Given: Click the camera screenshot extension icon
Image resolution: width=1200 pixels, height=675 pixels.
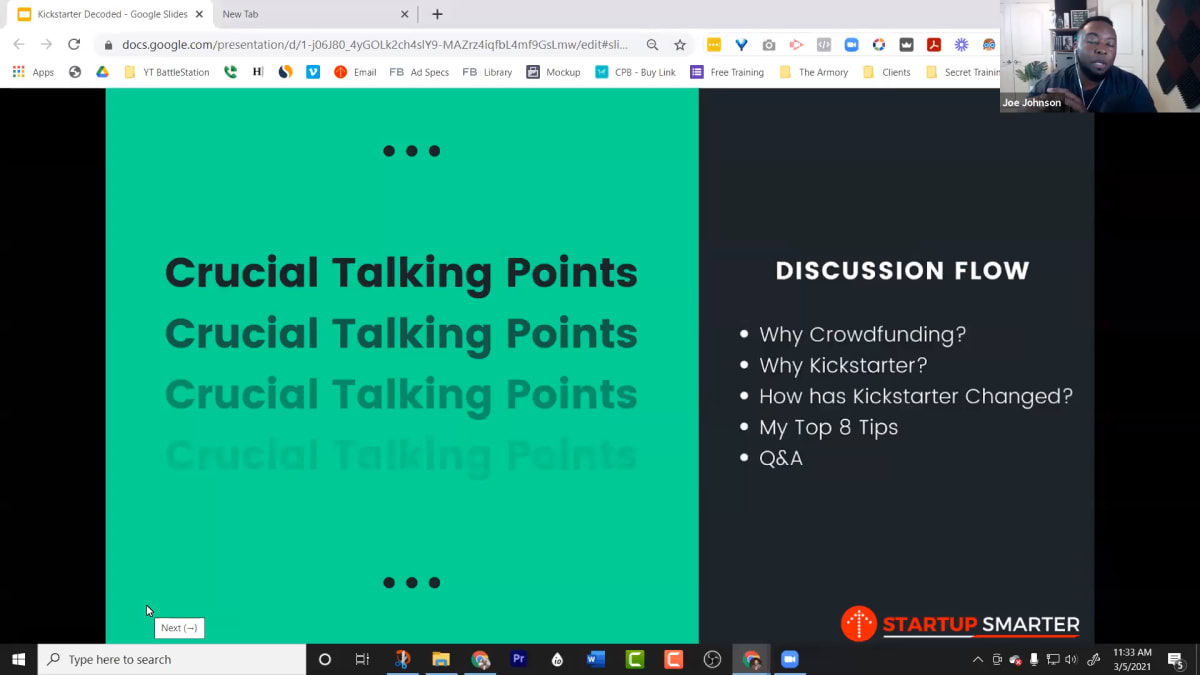Looking at the screenshot, I should point(769,44).
